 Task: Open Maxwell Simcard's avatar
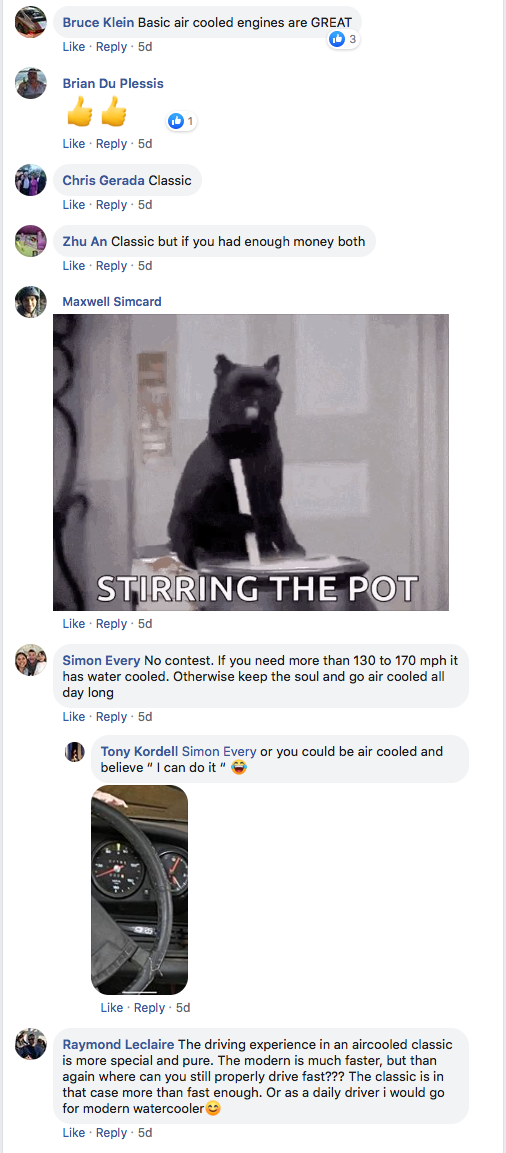click(x=31, y=301)
